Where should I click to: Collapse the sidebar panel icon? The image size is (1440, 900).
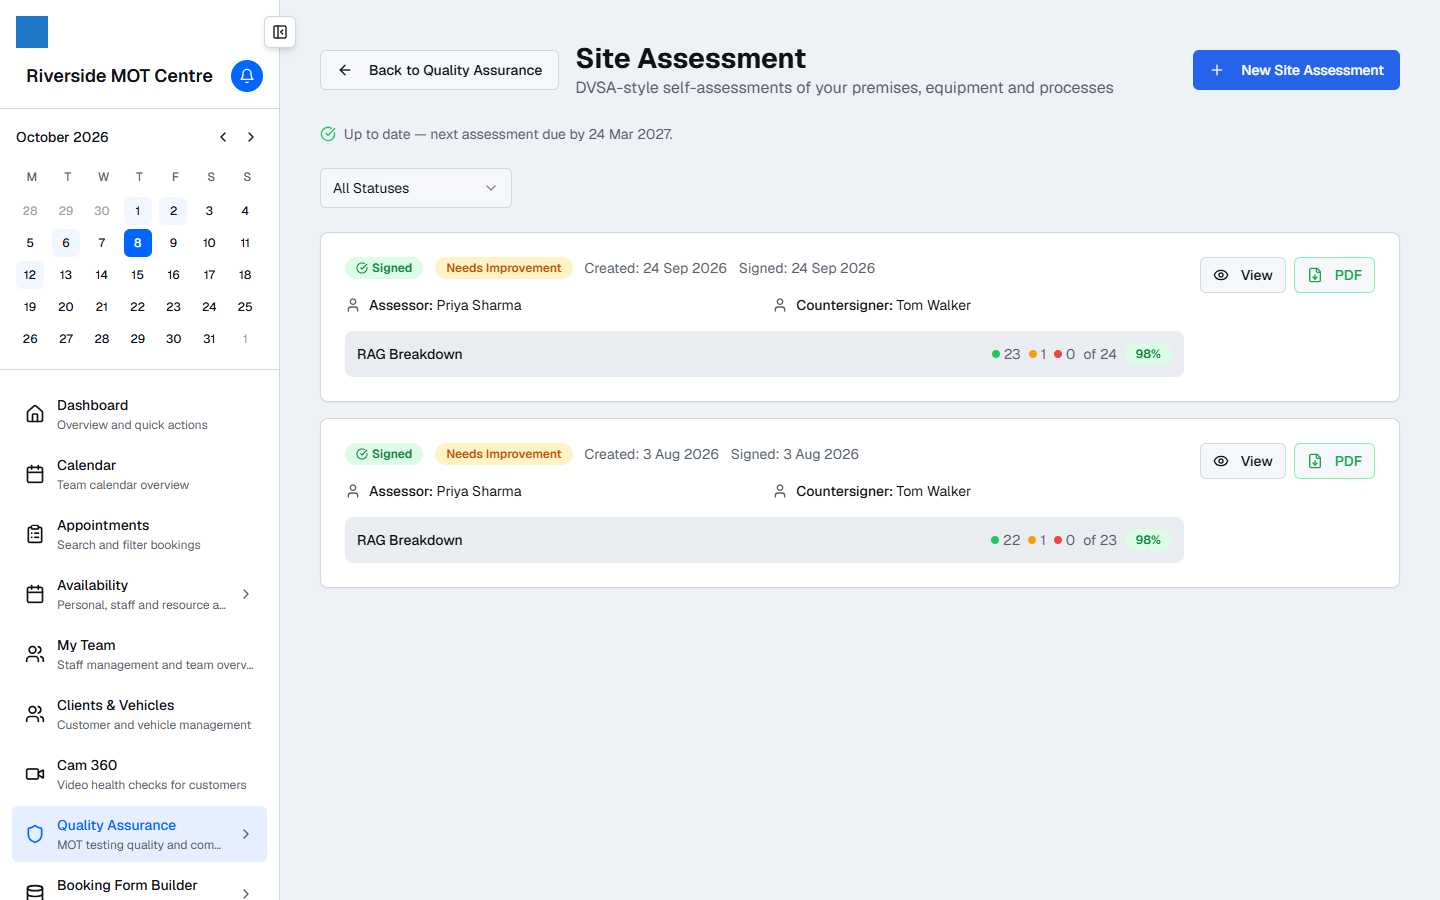tap(280, 32)
